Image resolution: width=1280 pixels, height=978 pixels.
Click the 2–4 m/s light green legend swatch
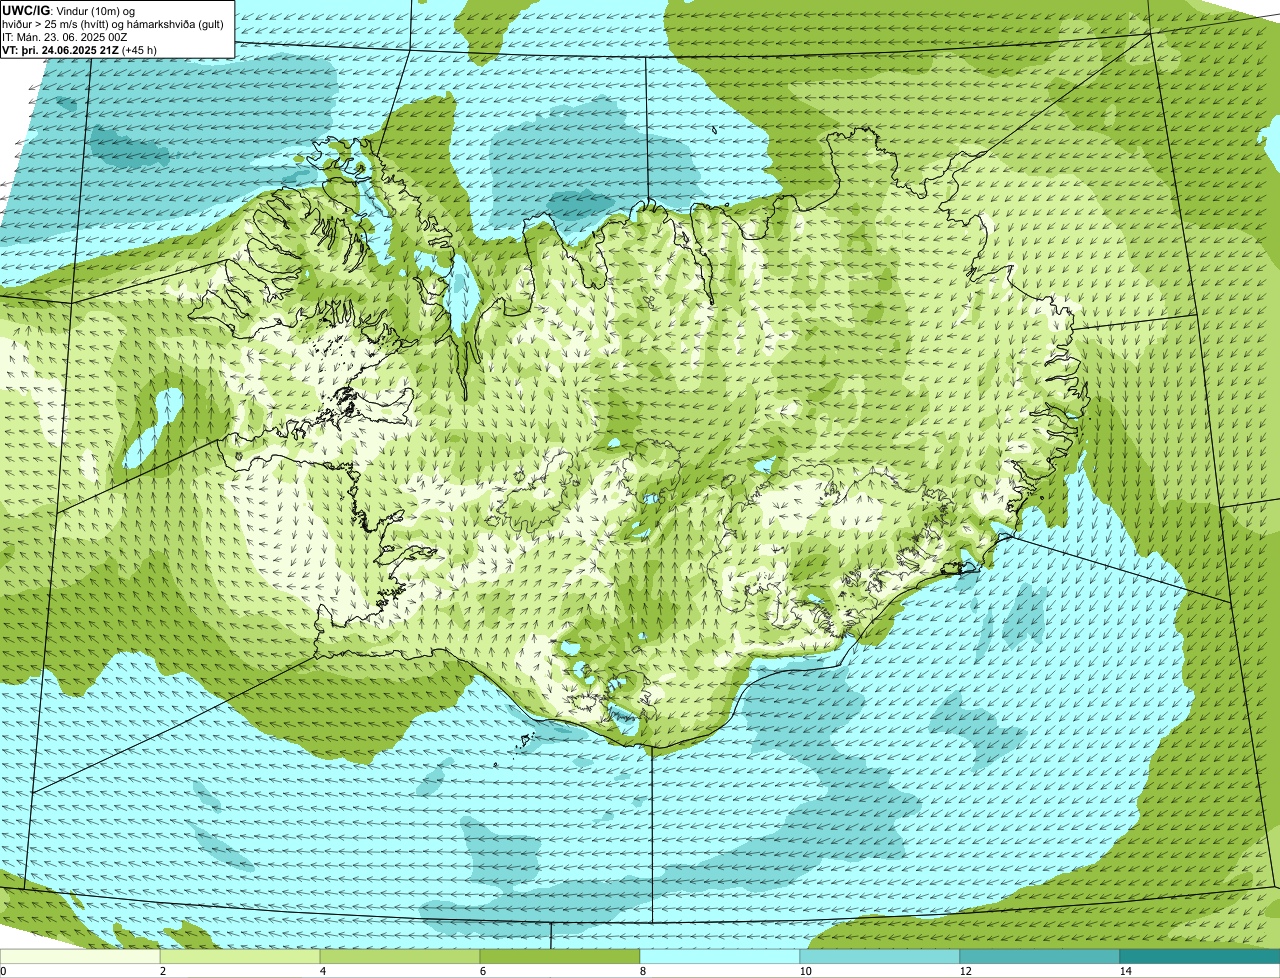tap(240, 956)
